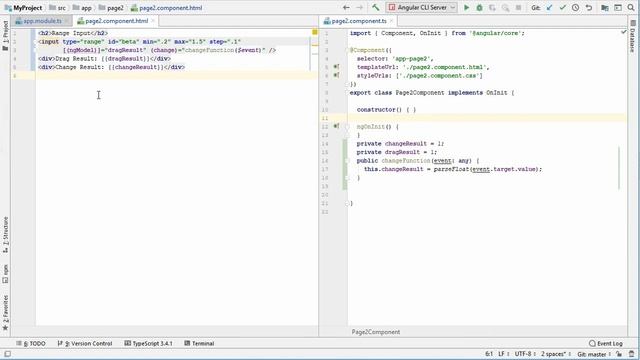Image resolution: width=640 pixels, height=360 pixels.
Task: Place cursor on line 6 of the HTML editor
Action: tap(176, 76)
